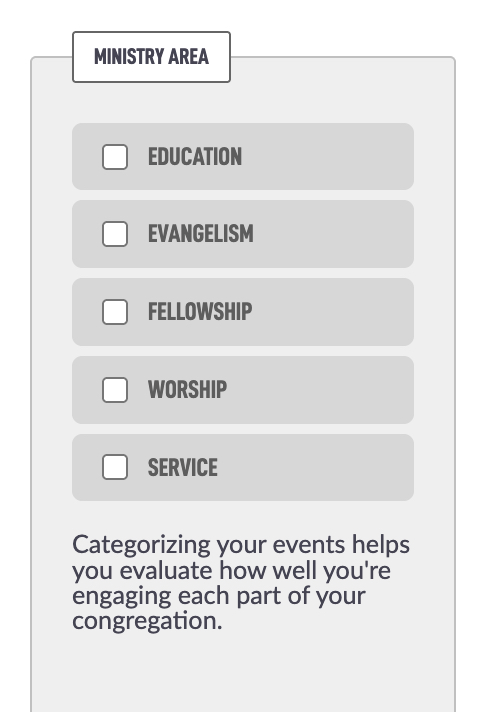This screenshot has width=488, height=712.
Task: Click the Categorizing your events help text
Action: (241, 583)
